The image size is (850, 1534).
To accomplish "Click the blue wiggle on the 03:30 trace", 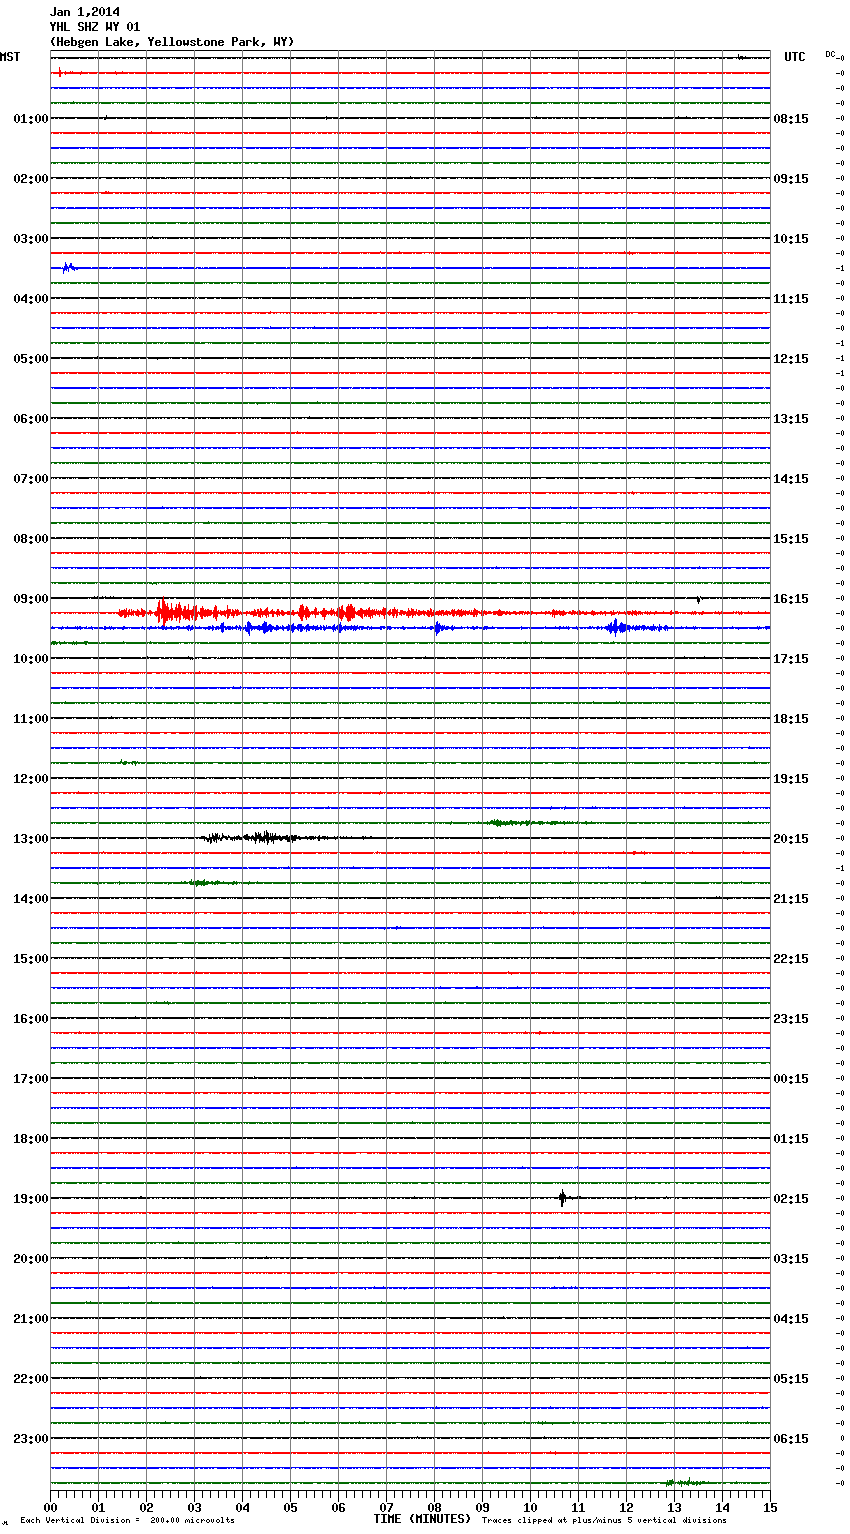I will coord(68,267).
